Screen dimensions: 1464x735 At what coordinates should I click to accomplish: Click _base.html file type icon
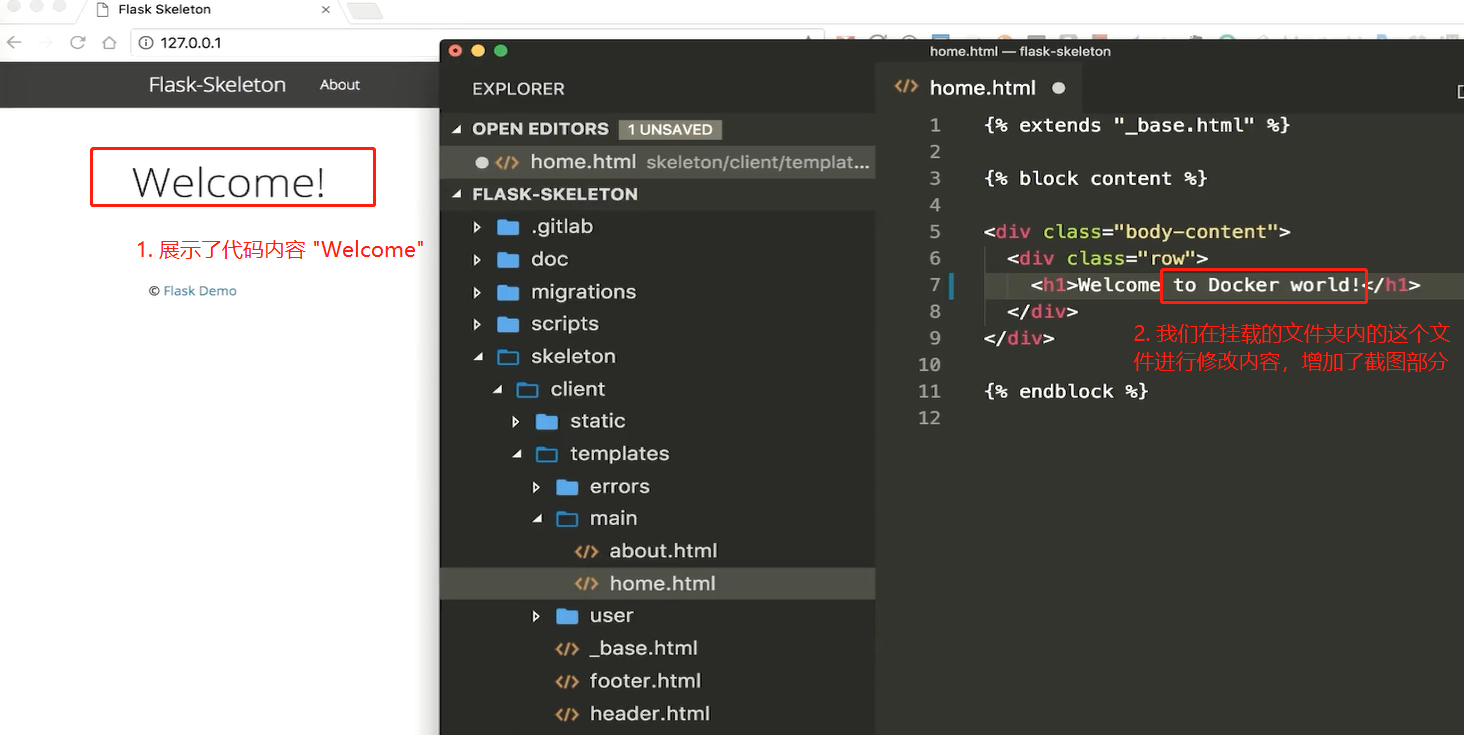pyautogui.click(x=567, y=648)
